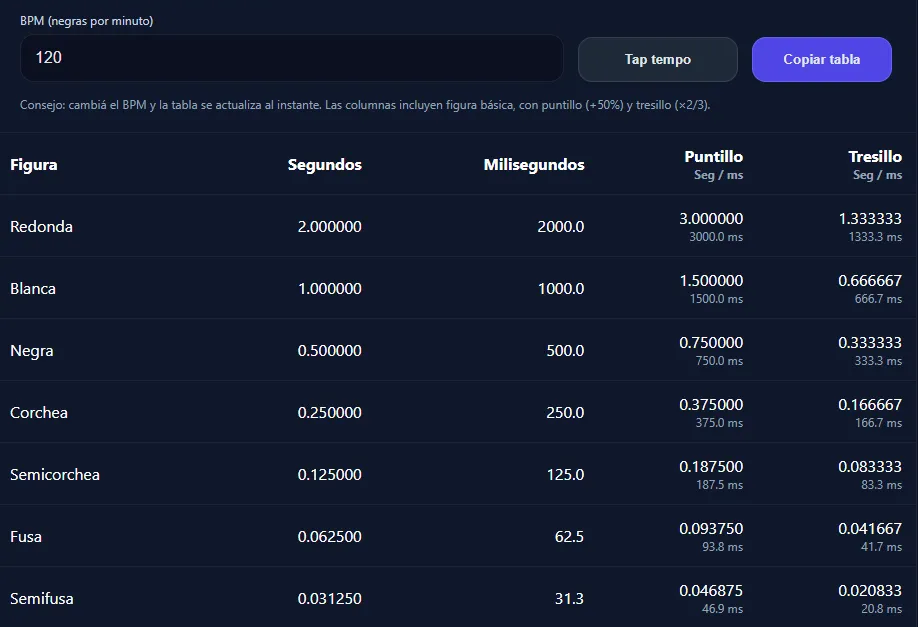Click the 750.0 ms puntillo subvalue
Viewport: 918px width, 627px height.
[719, 361]
